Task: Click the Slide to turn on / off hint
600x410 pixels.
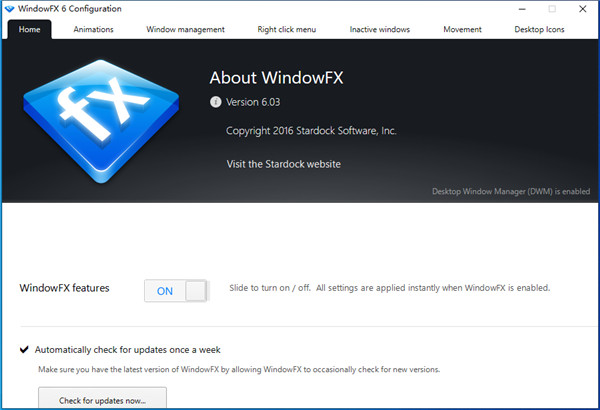Action: 390,288
